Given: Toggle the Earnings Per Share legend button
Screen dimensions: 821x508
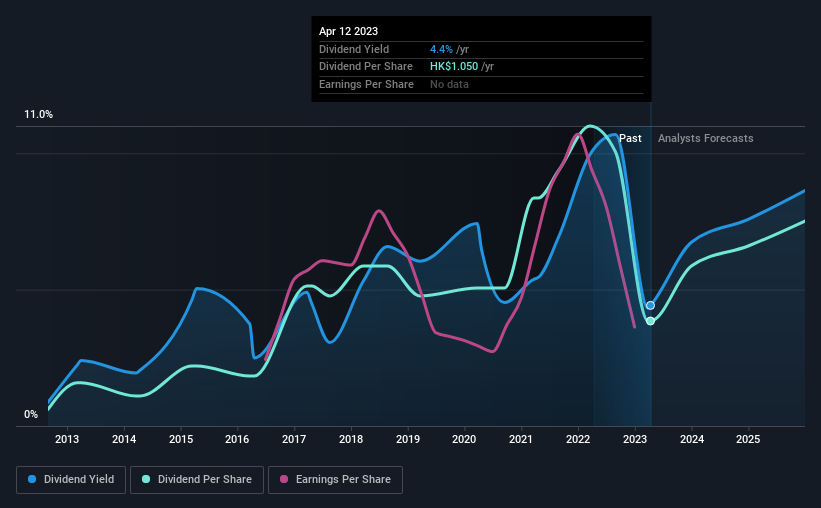Looking at the screenshot, I should click(x=335, y=480).
